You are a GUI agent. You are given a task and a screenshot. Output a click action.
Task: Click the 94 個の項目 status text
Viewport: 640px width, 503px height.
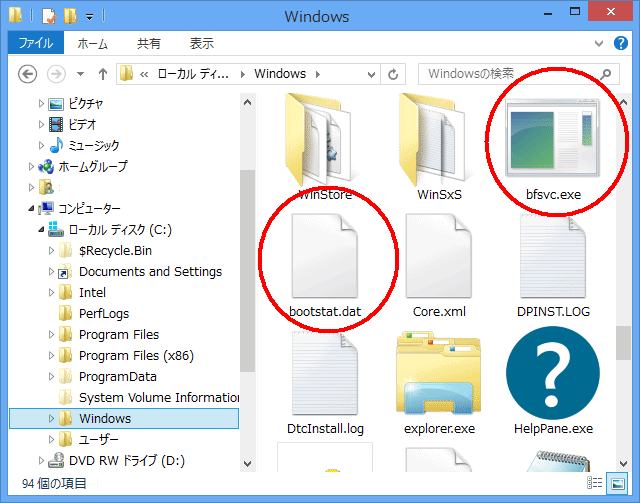tap(54, 483)
